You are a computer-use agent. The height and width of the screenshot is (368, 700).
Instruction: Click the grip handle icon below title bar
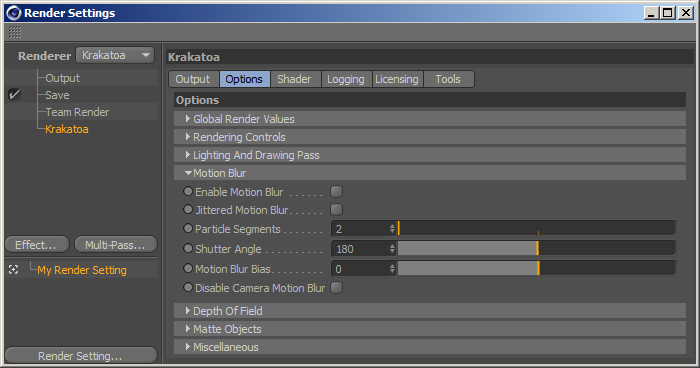[15, 32]
